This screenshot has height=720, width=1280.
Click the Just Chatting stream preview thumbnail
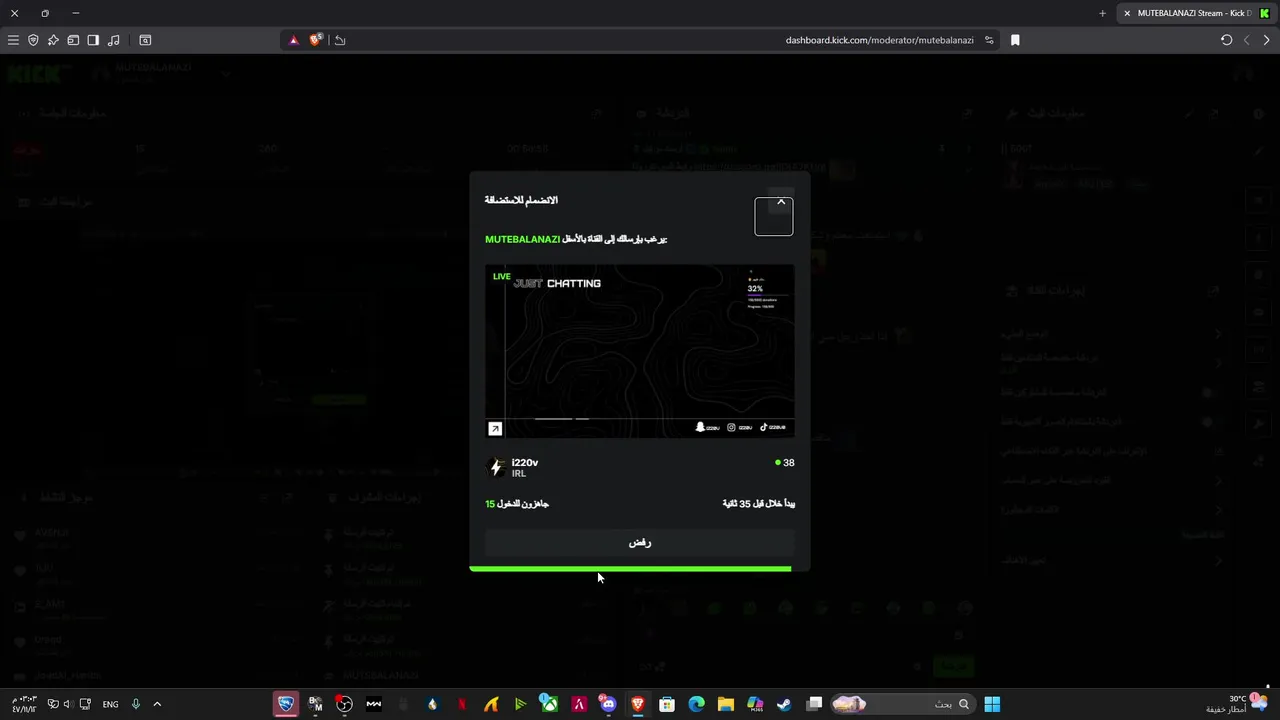tap(640, 351)
